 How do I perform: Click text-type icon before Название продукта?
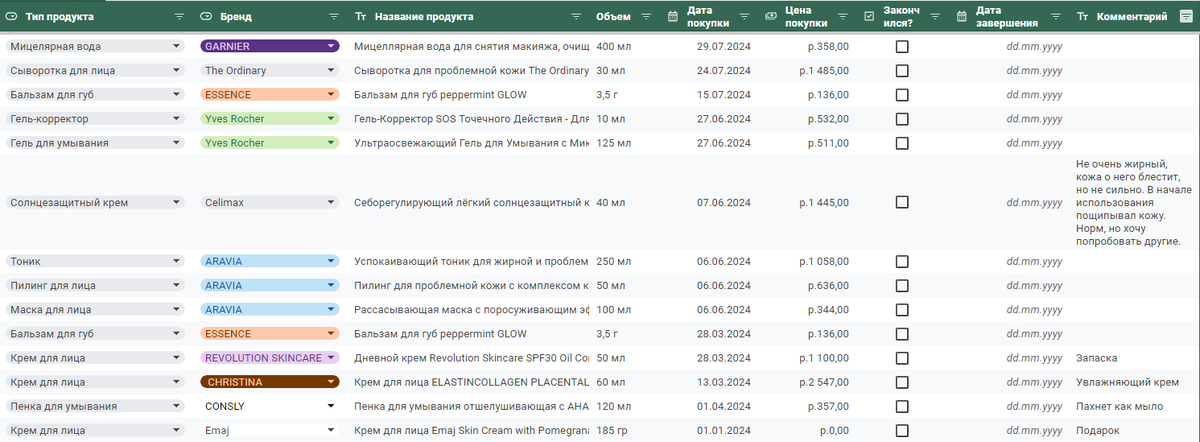click(x=360, y=17)
